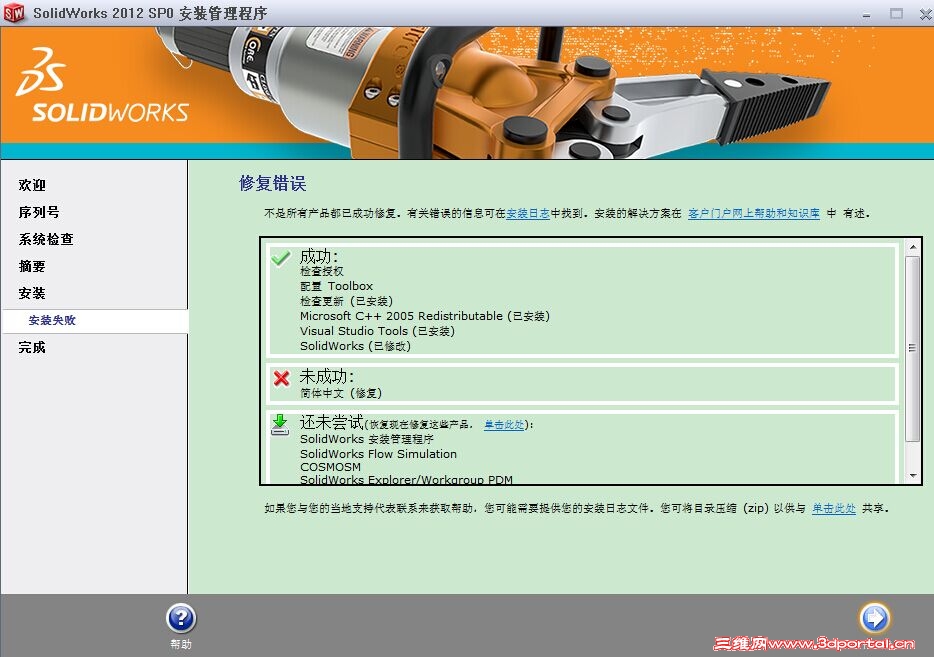
Task: Click Visual Studio Tools (已安装) entry
Action: 378,331
